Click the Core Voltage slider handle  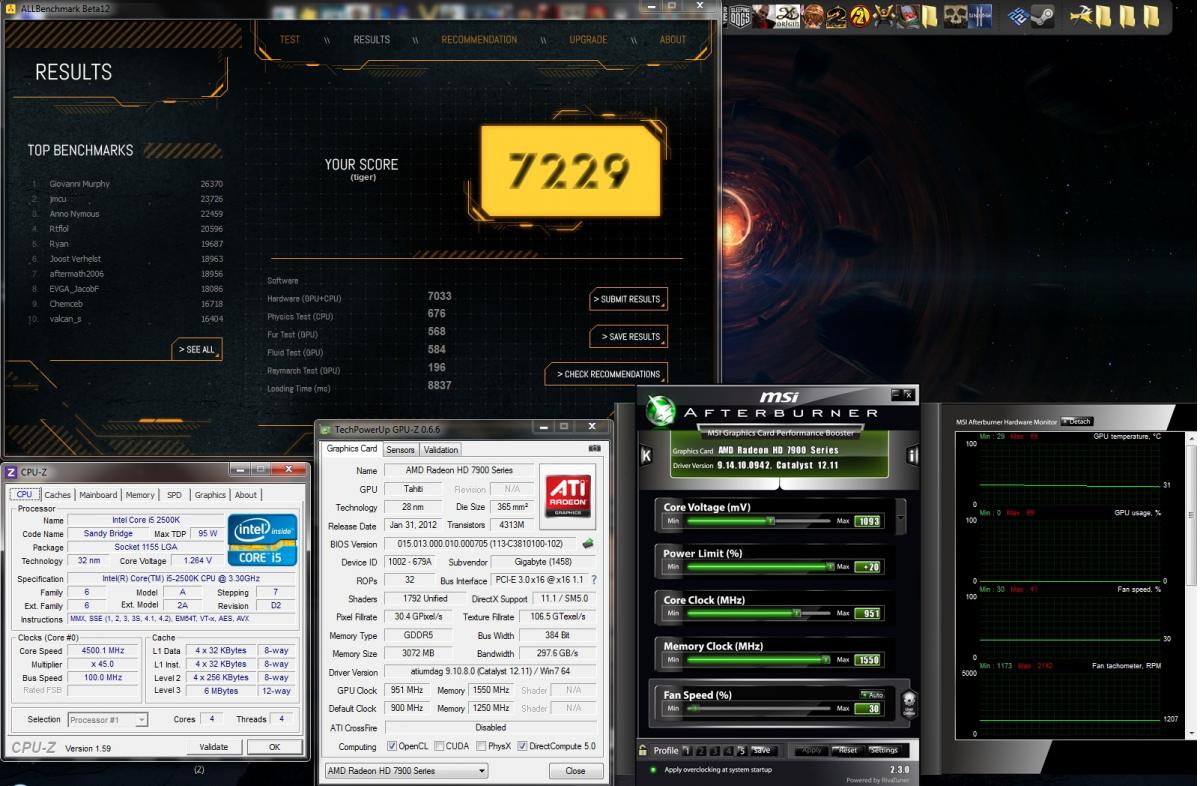[770, 520]
